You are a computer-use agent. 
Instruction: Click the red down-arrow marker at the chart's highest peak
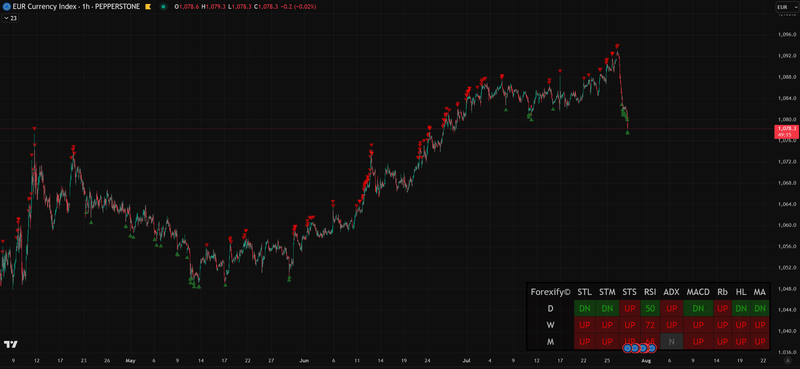click(x=617, y=45)
